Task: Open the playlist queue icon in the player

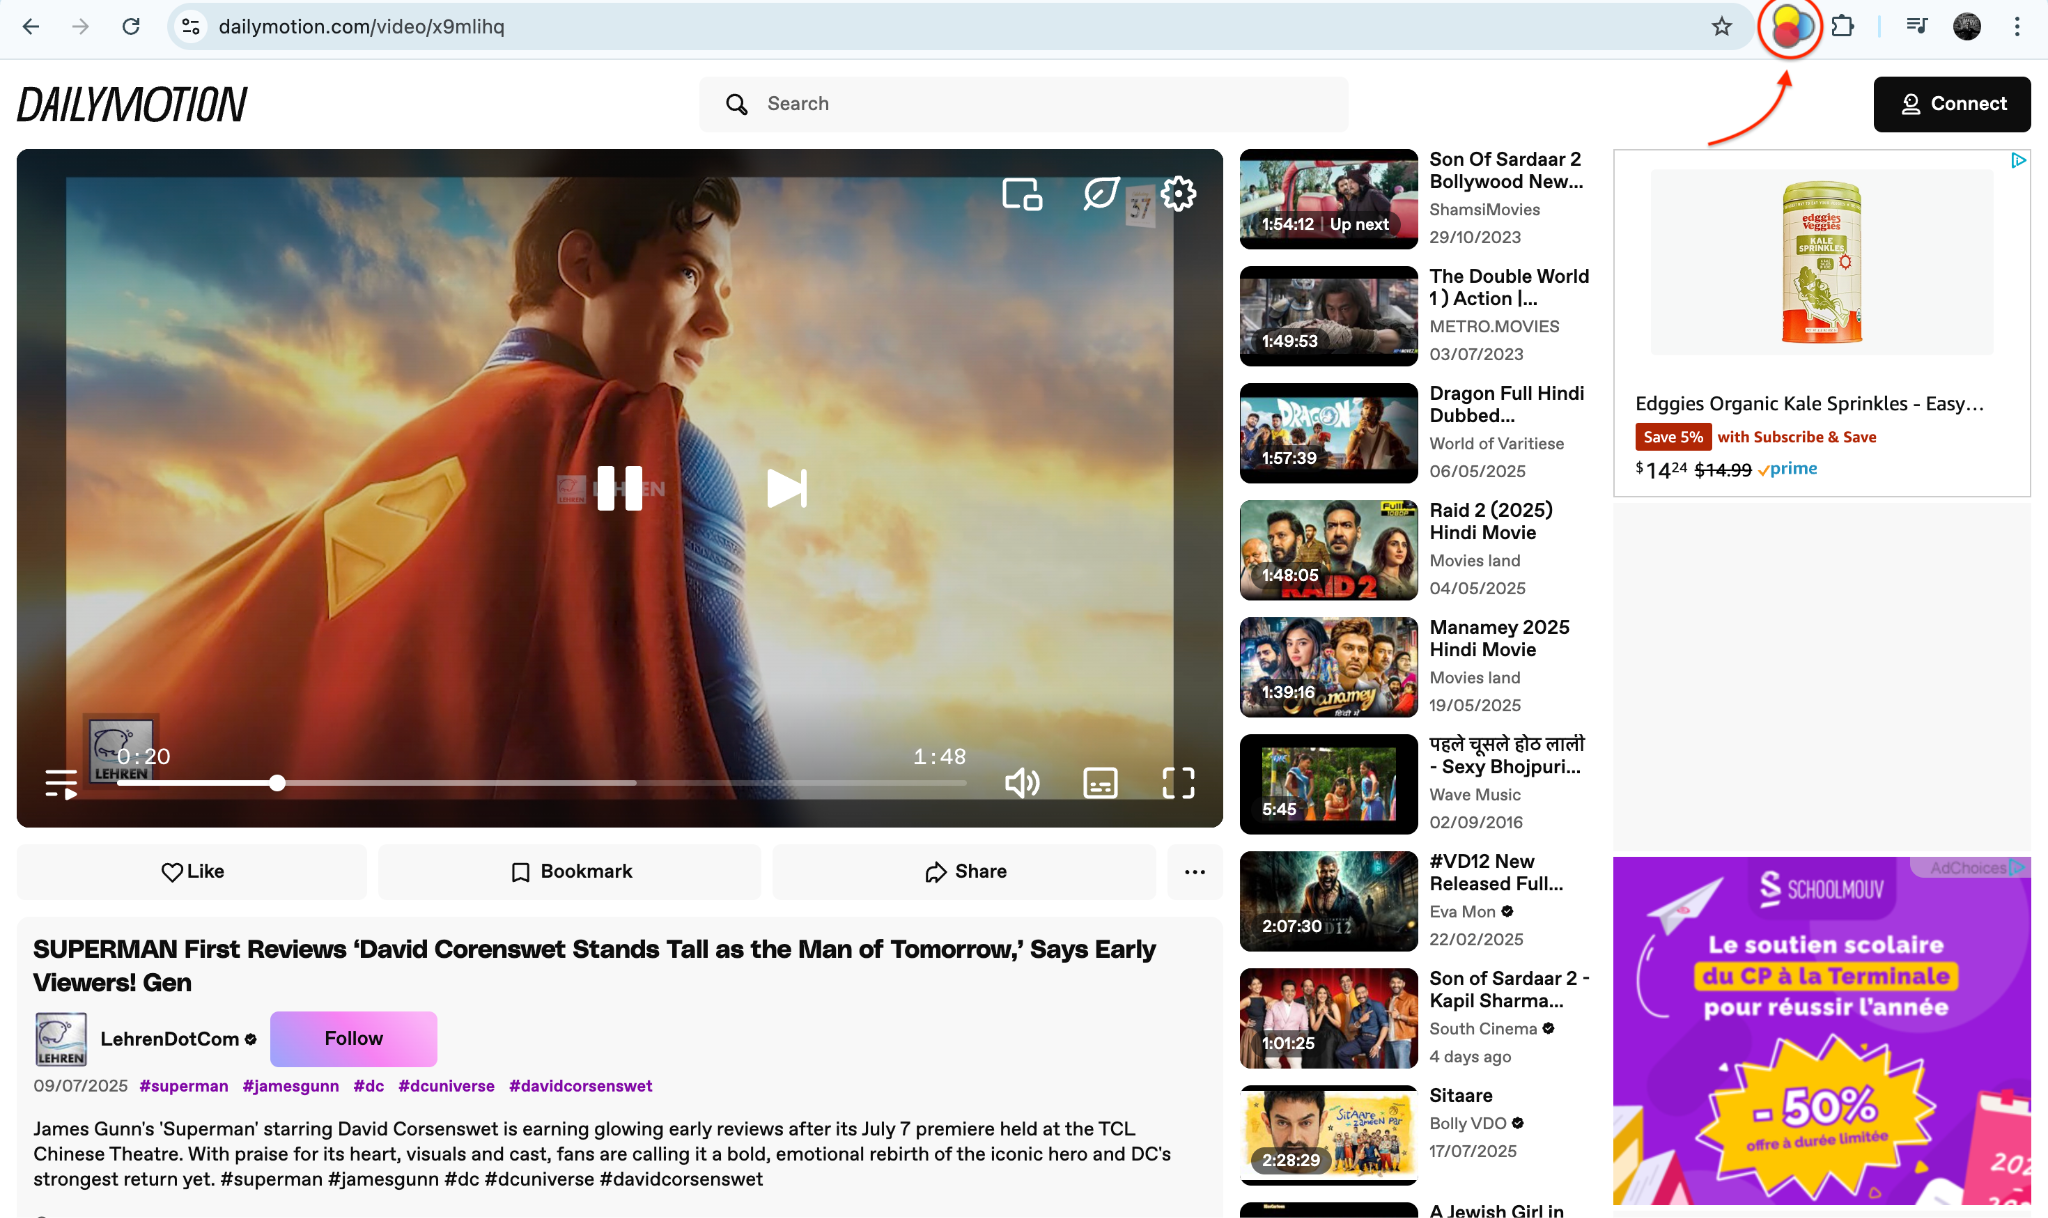Action: tap(62, 783)
